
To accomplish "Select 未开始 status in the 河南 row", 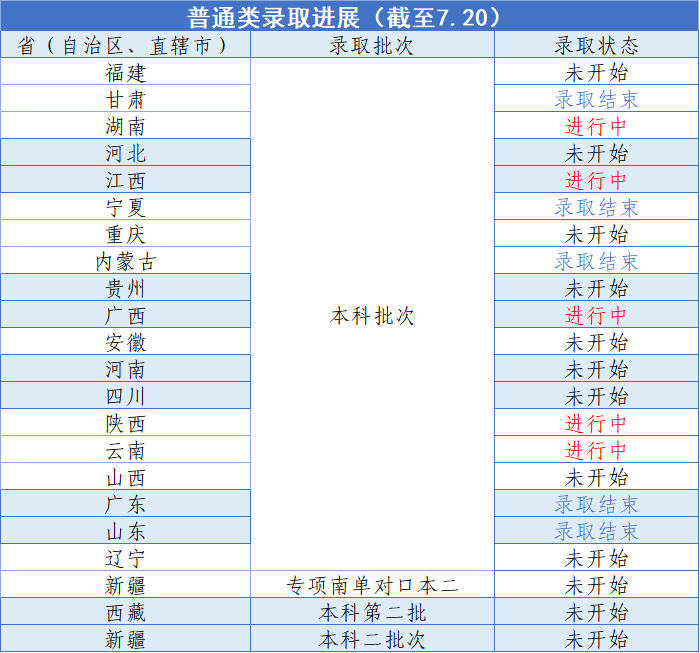I will [x=596, y=368].
